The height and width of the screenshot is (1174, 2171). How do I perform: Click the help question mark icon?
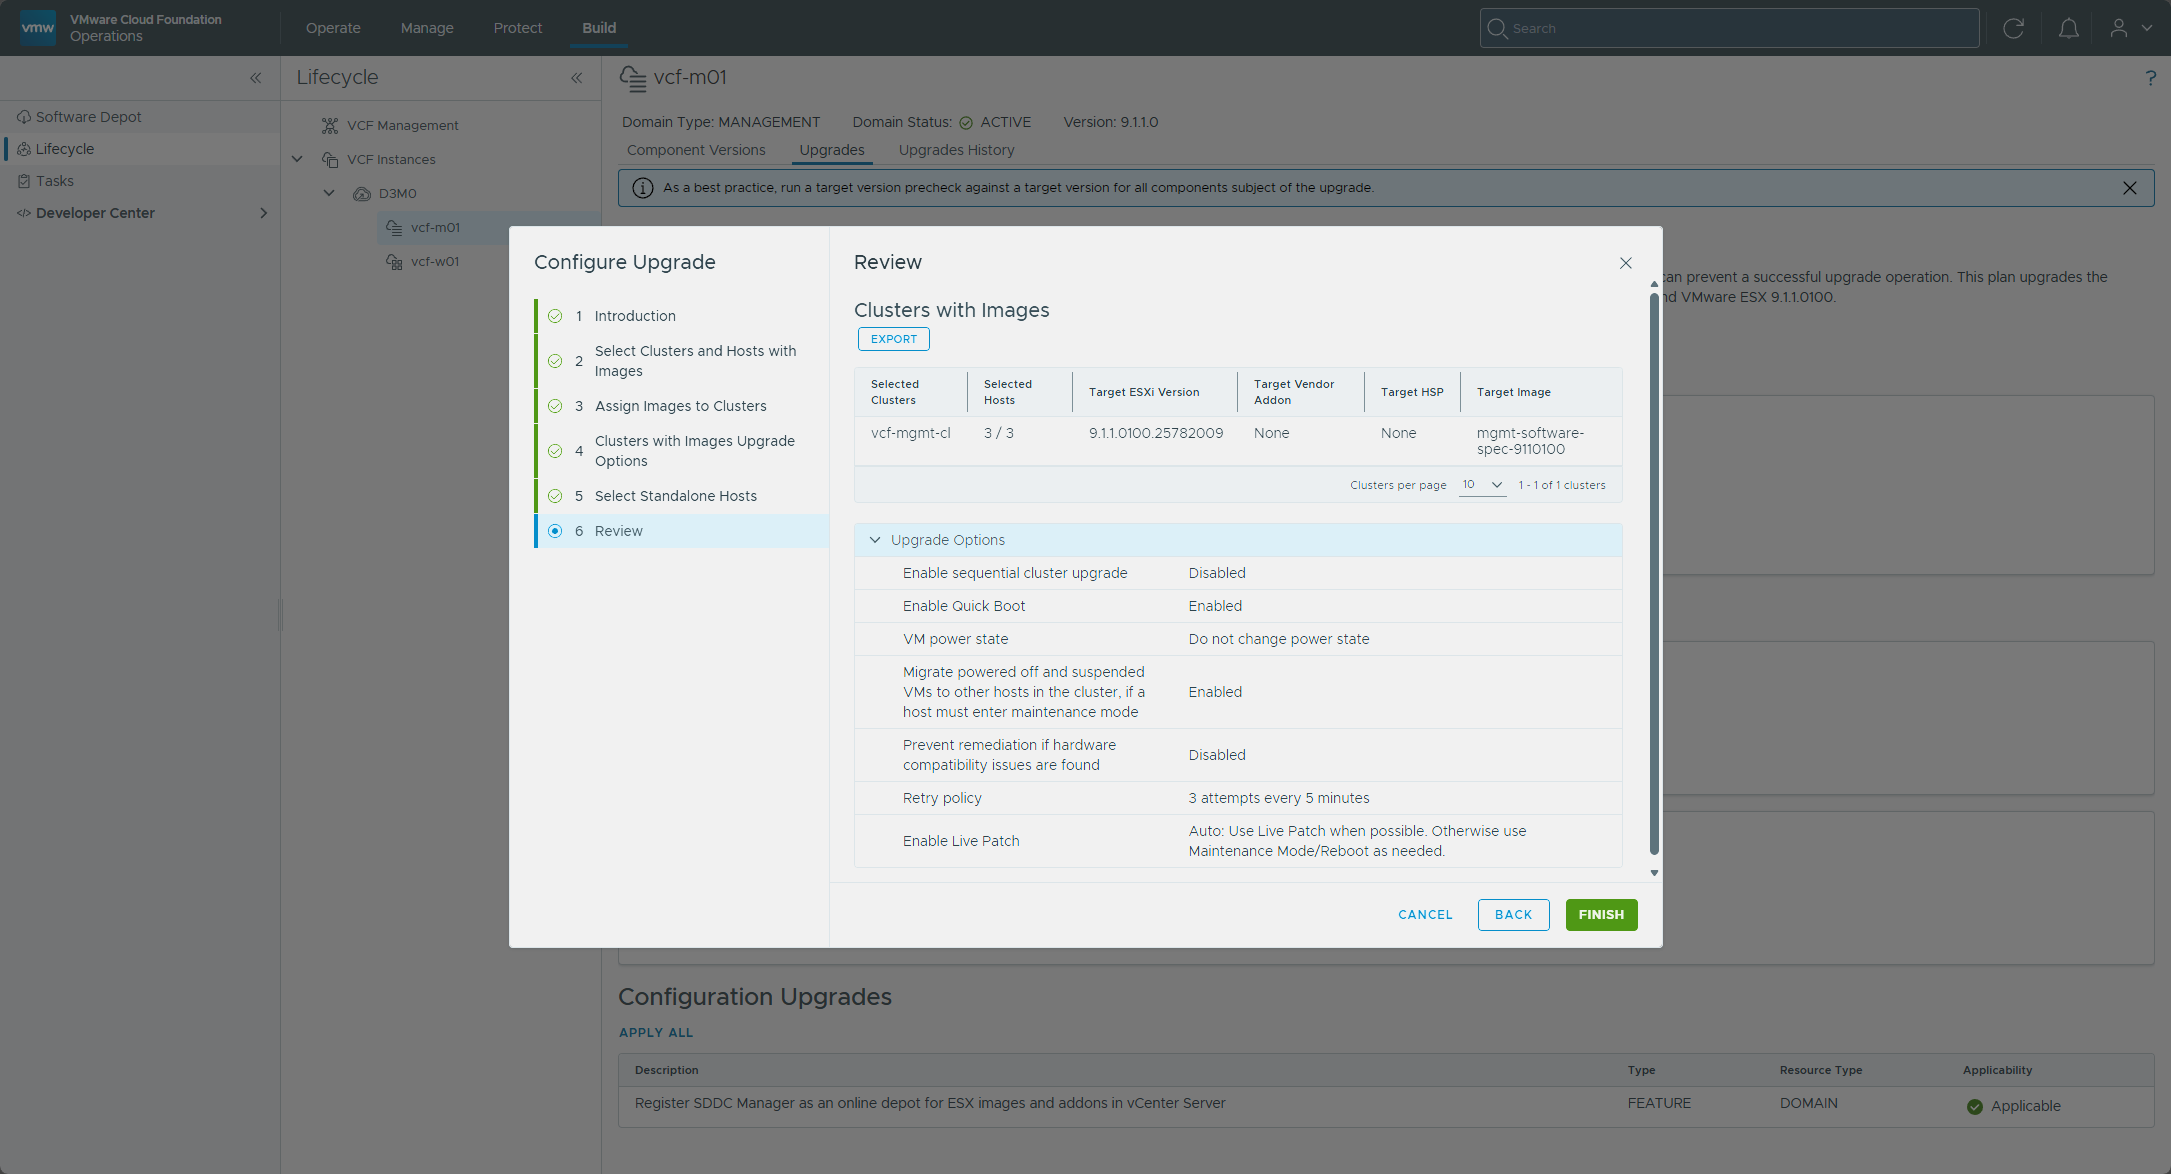coord(2150,78)
